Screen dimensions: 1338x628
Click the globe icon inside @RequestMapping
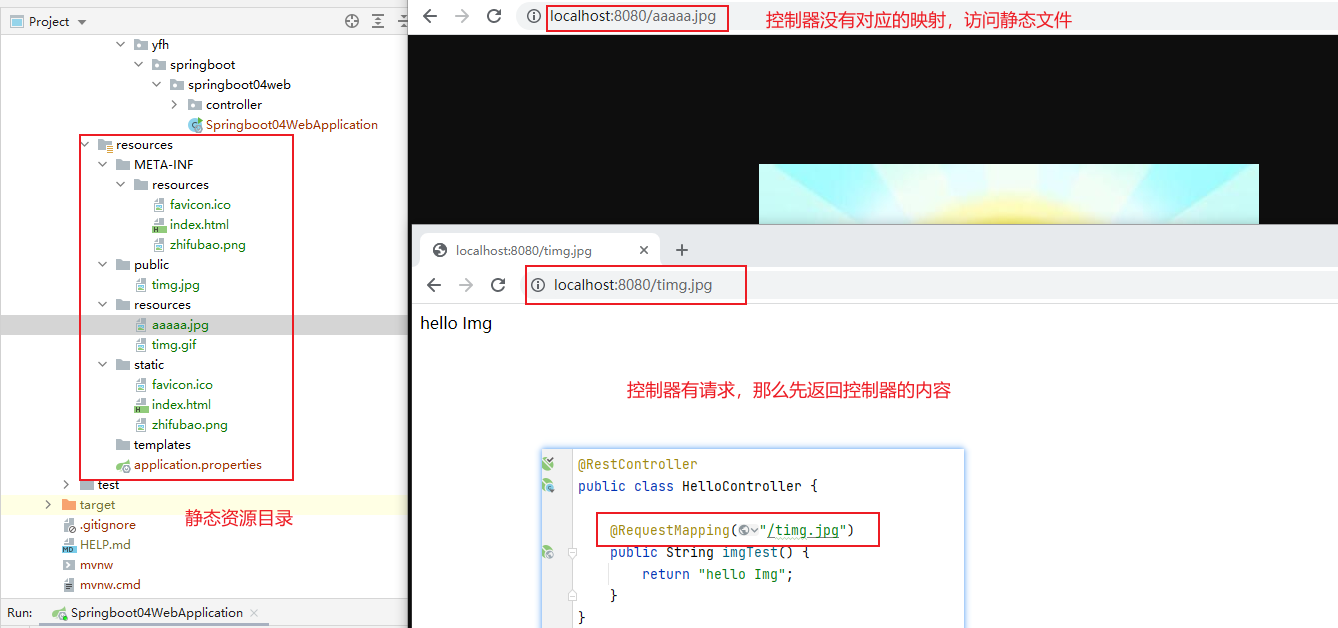point(744,530)
